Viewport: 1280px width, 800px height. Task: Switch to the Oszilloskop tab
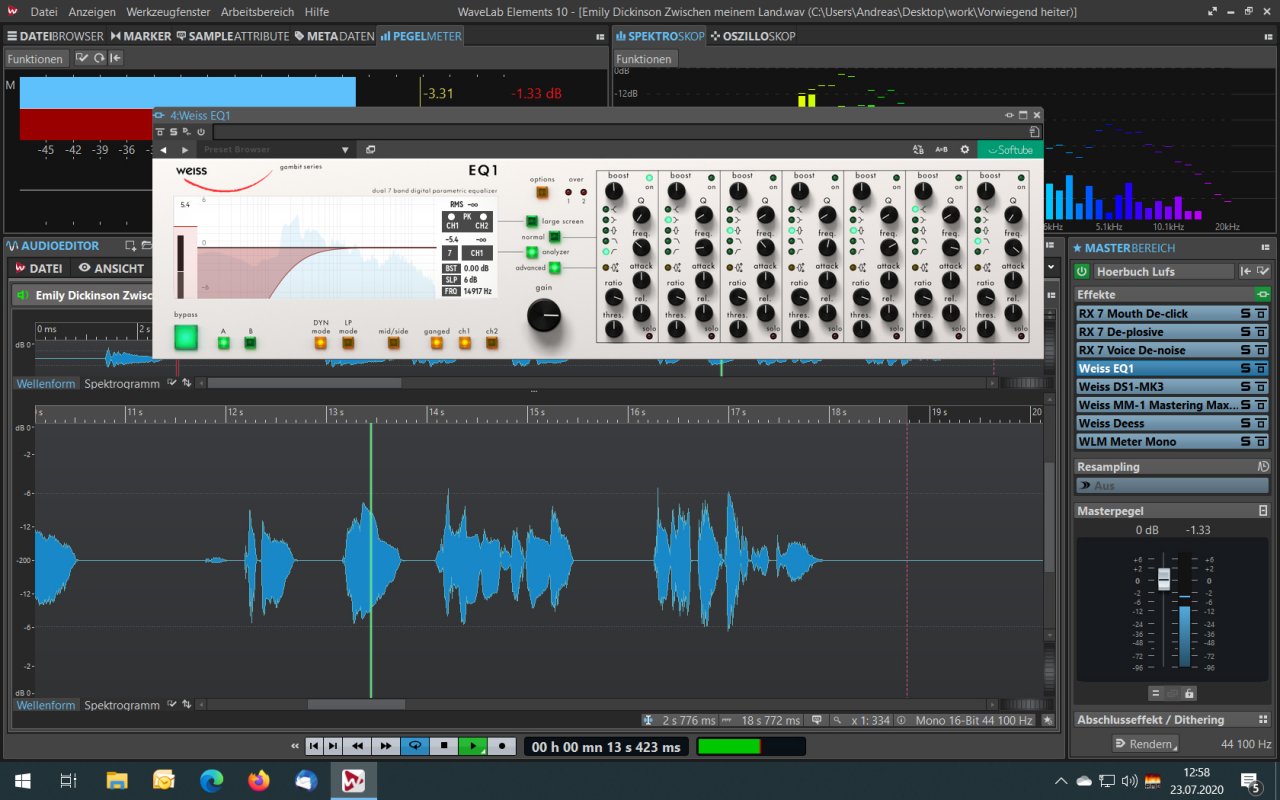tap(753, 36)
